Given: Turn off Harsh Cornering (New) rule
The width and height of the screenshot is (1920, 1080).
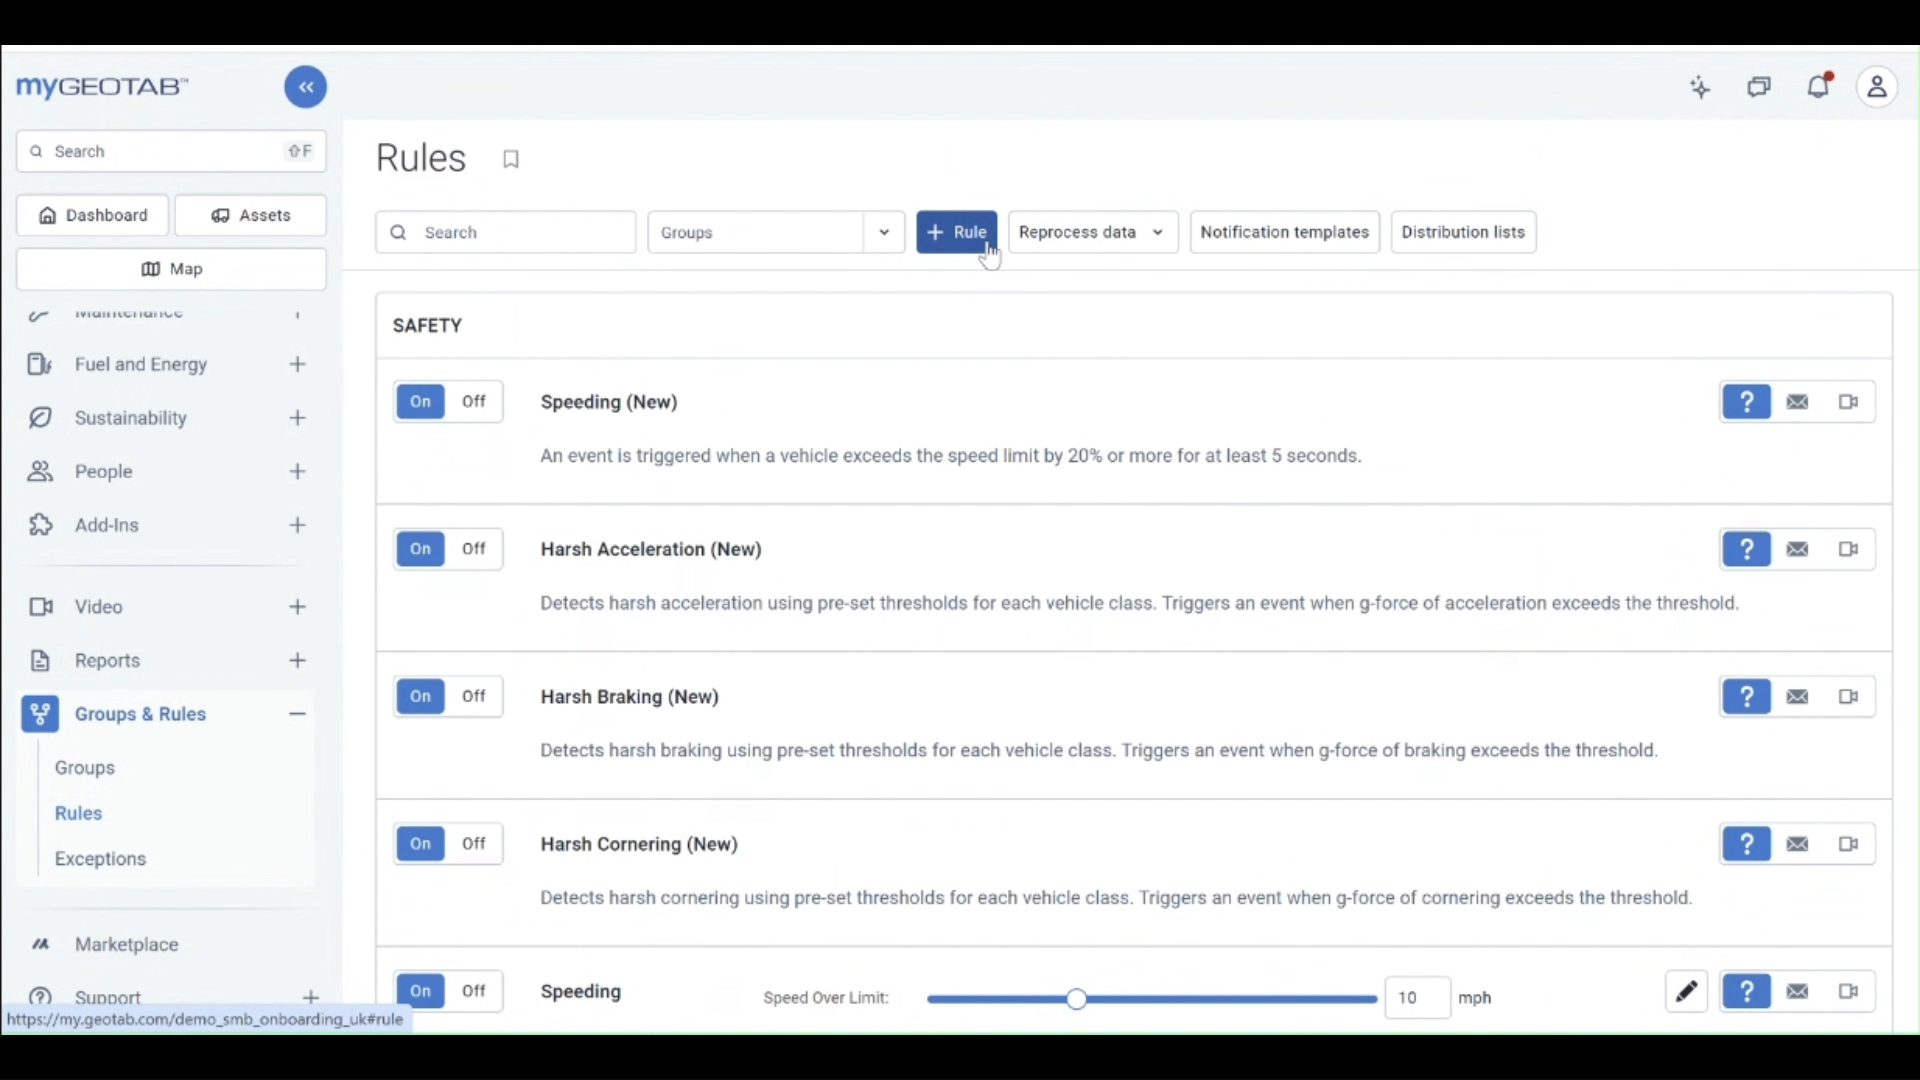Looking at the screenshot, I should [475, 845].
